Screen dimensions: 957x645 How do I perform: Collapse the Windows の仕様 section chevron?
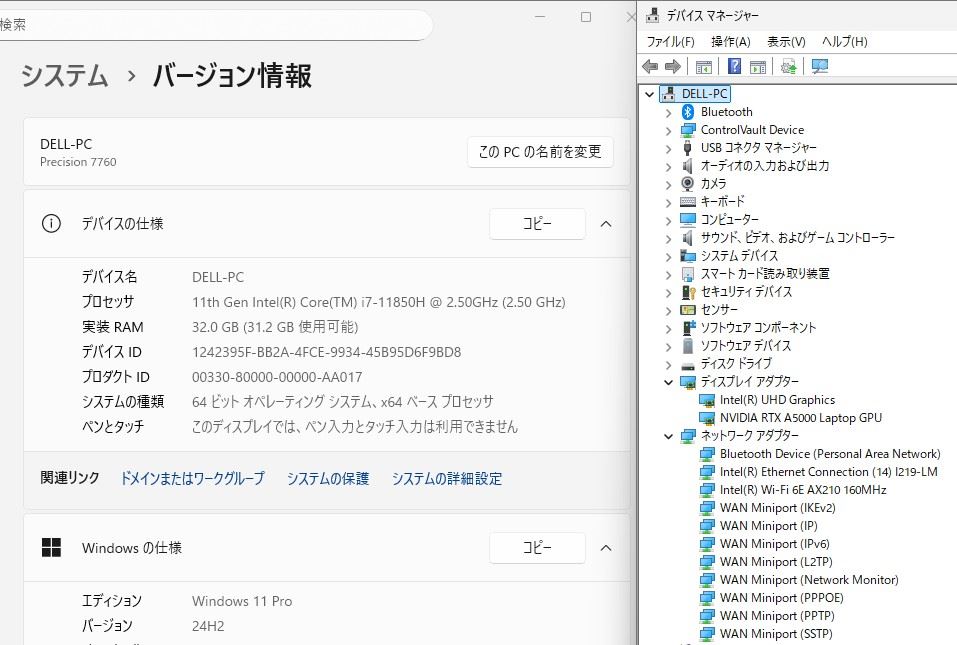605,548
